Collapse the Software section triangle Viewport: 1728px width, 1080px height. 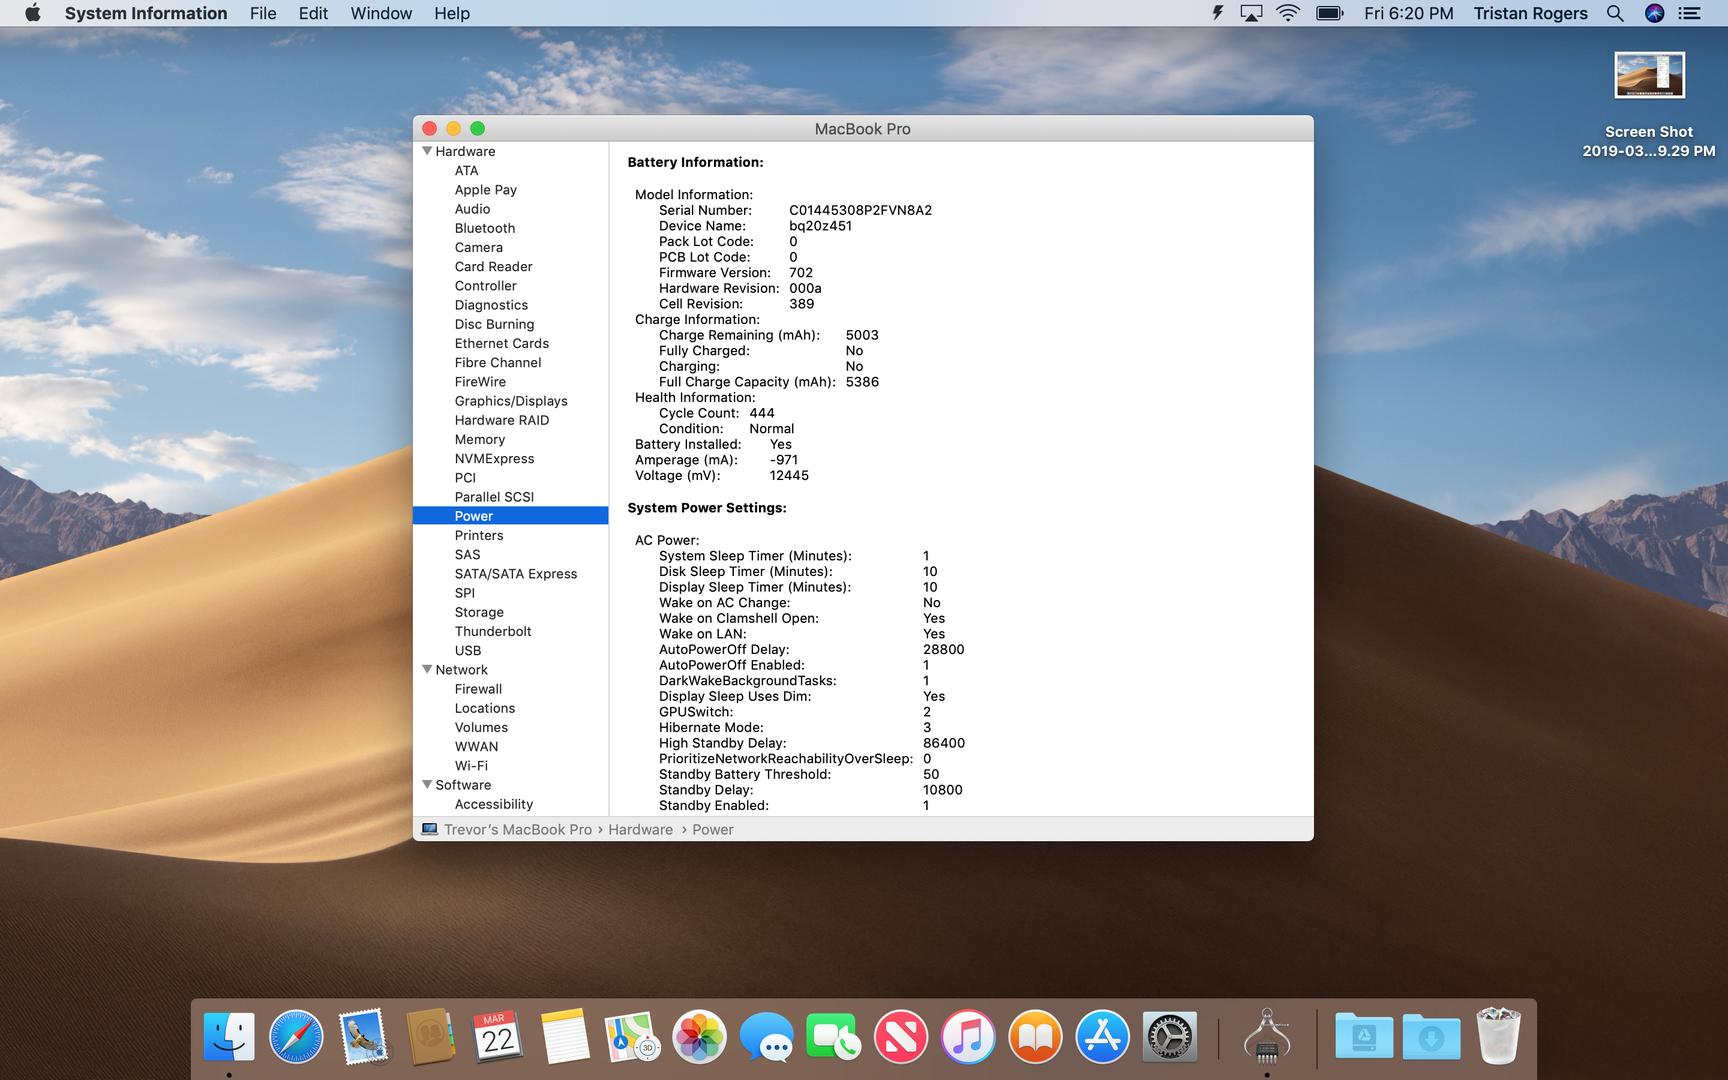(427, 784)
